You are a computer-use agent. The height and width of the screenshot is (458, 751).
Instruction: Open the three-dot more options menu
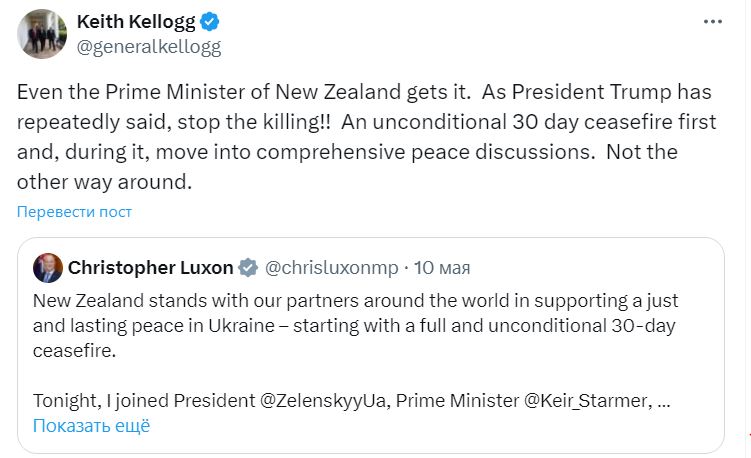pos(711,21)
